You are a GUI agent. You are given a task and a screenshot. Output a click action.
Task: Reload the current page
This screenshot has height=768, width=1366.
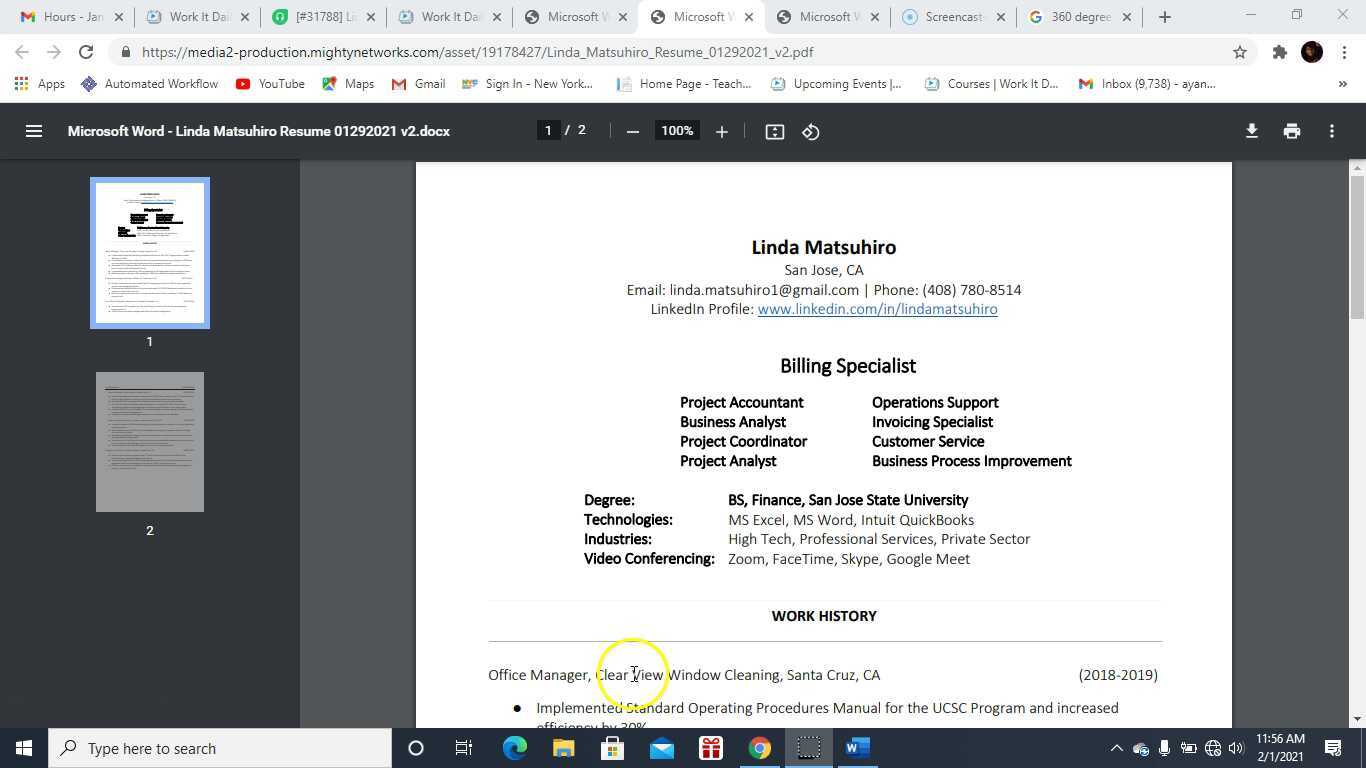[85, 52]
